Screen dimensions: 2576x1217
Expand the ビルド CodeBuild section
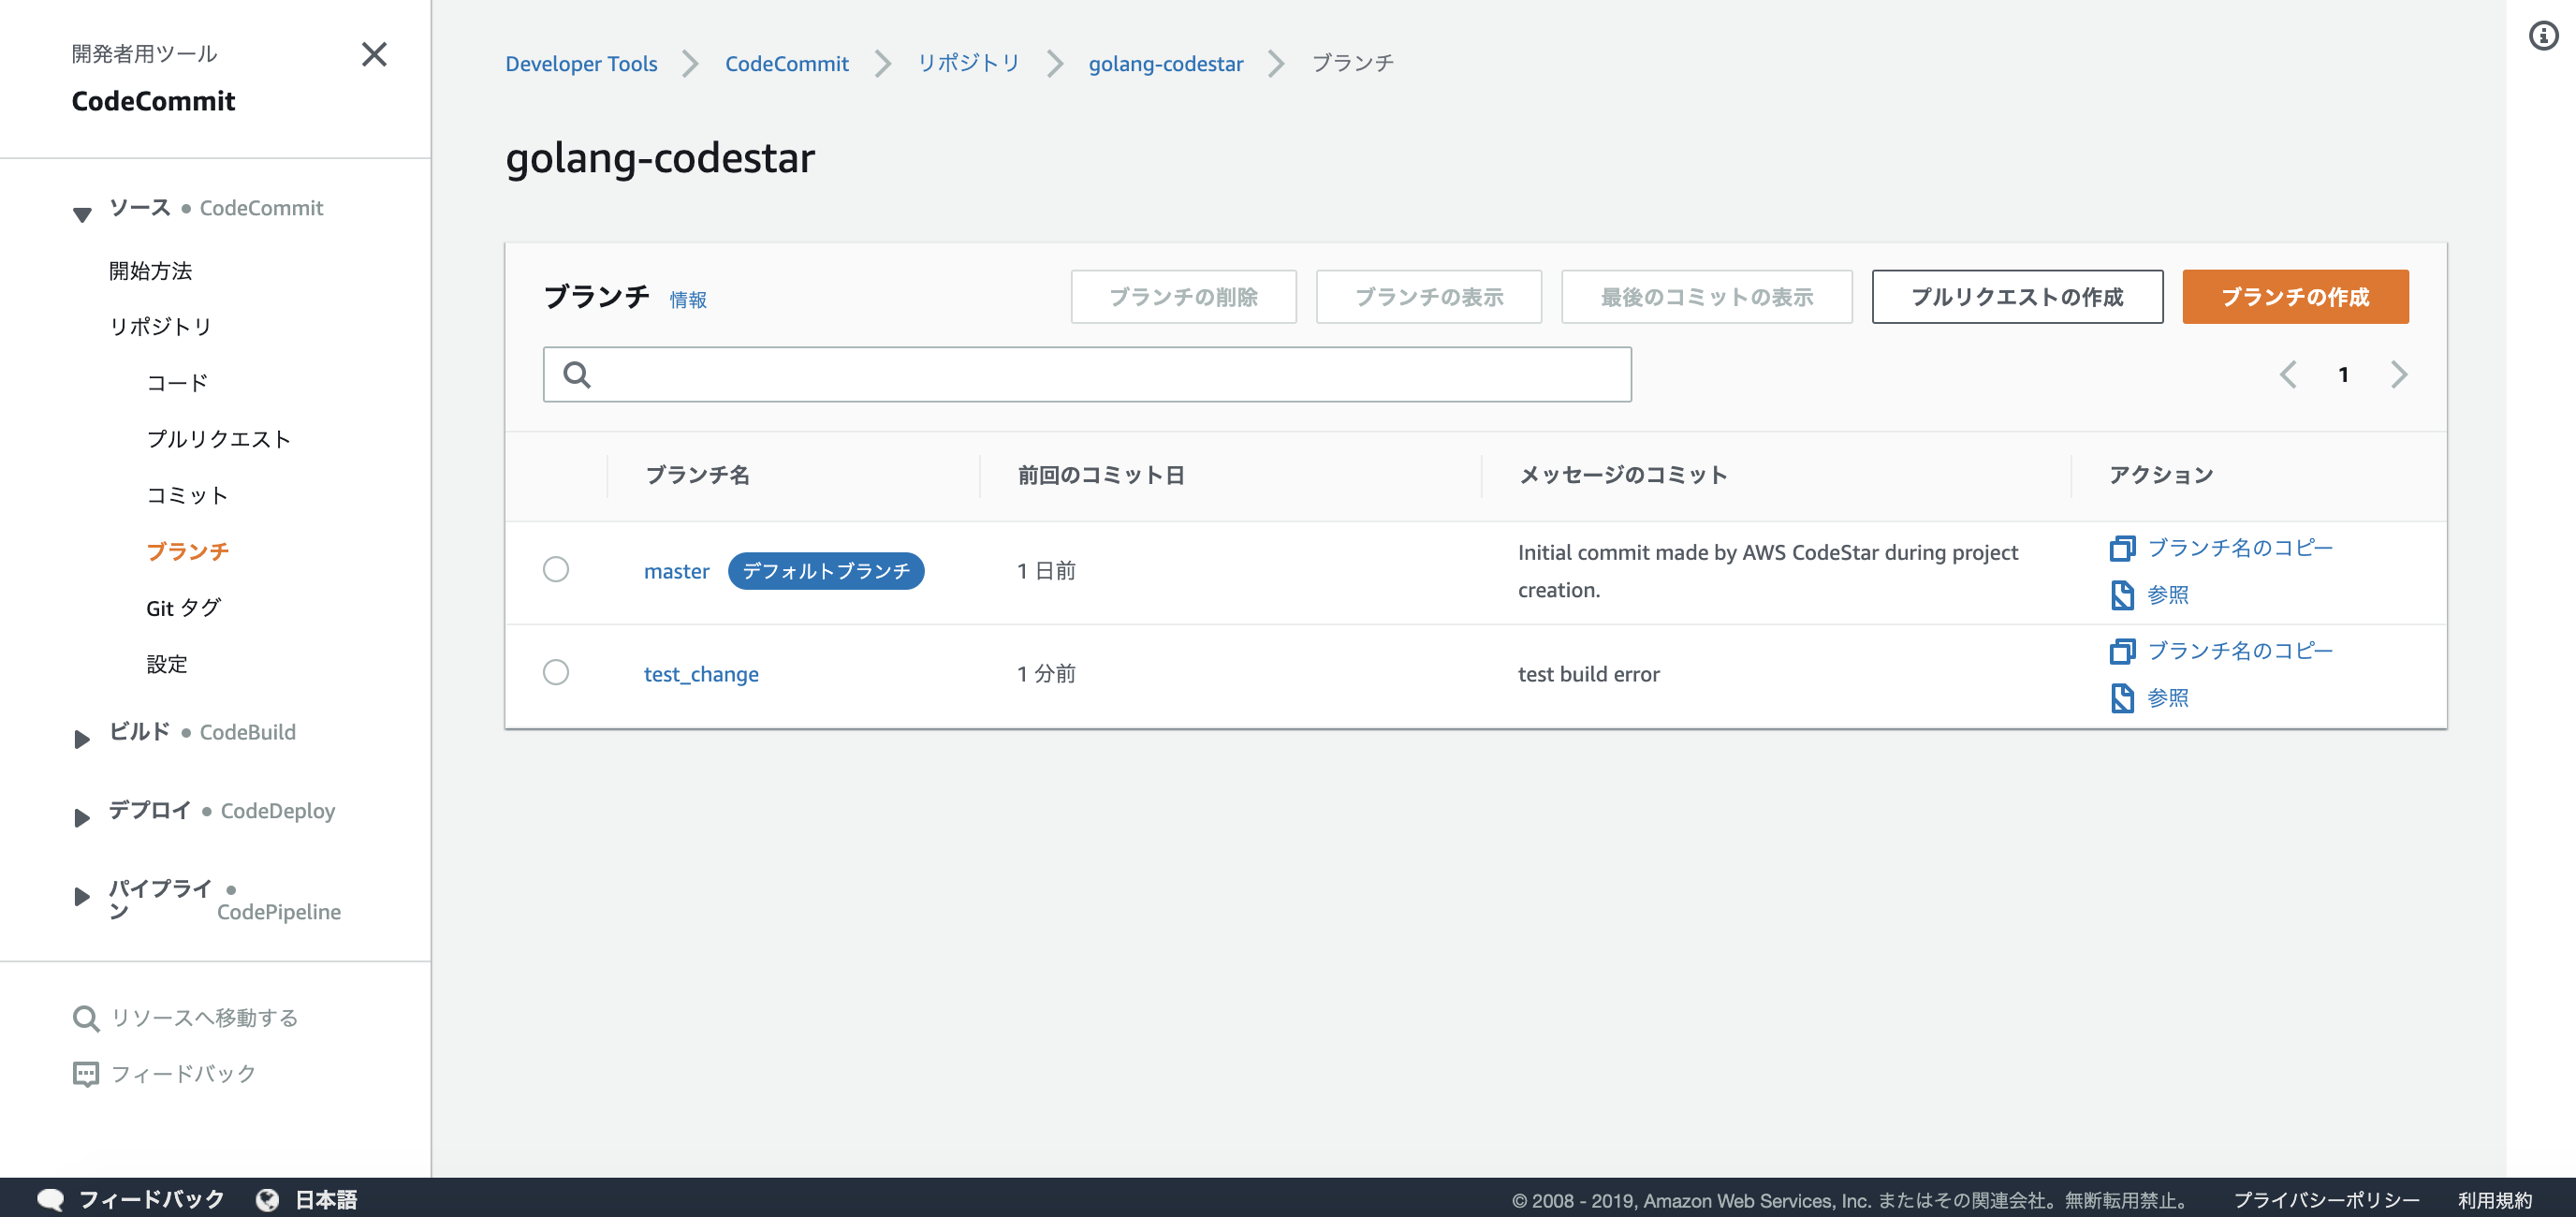82,739
